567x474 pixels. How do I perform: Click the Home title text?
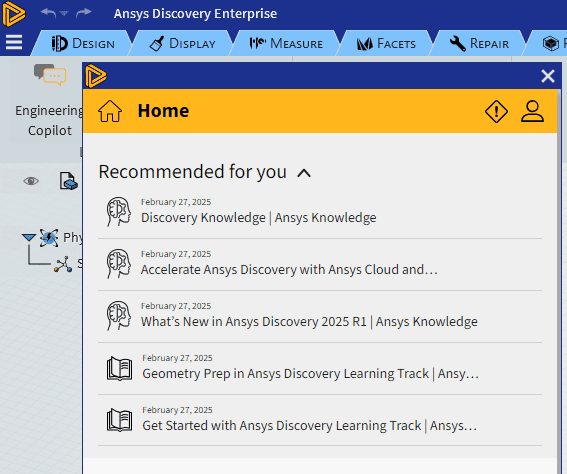(x=163, y=111)
